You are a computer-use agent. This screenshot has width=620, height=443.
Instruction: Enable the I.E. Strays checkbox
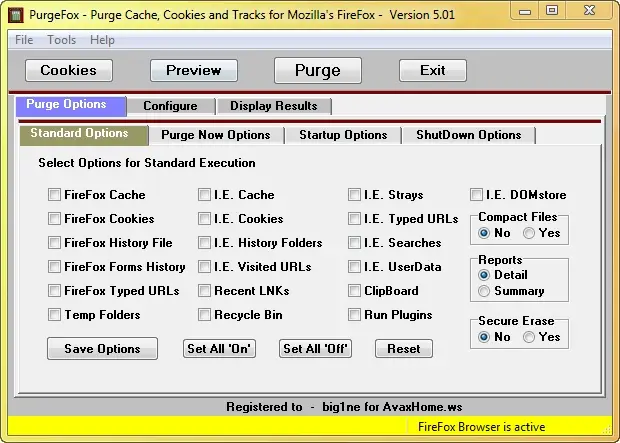pyautogui.click(x=354, y=195)
